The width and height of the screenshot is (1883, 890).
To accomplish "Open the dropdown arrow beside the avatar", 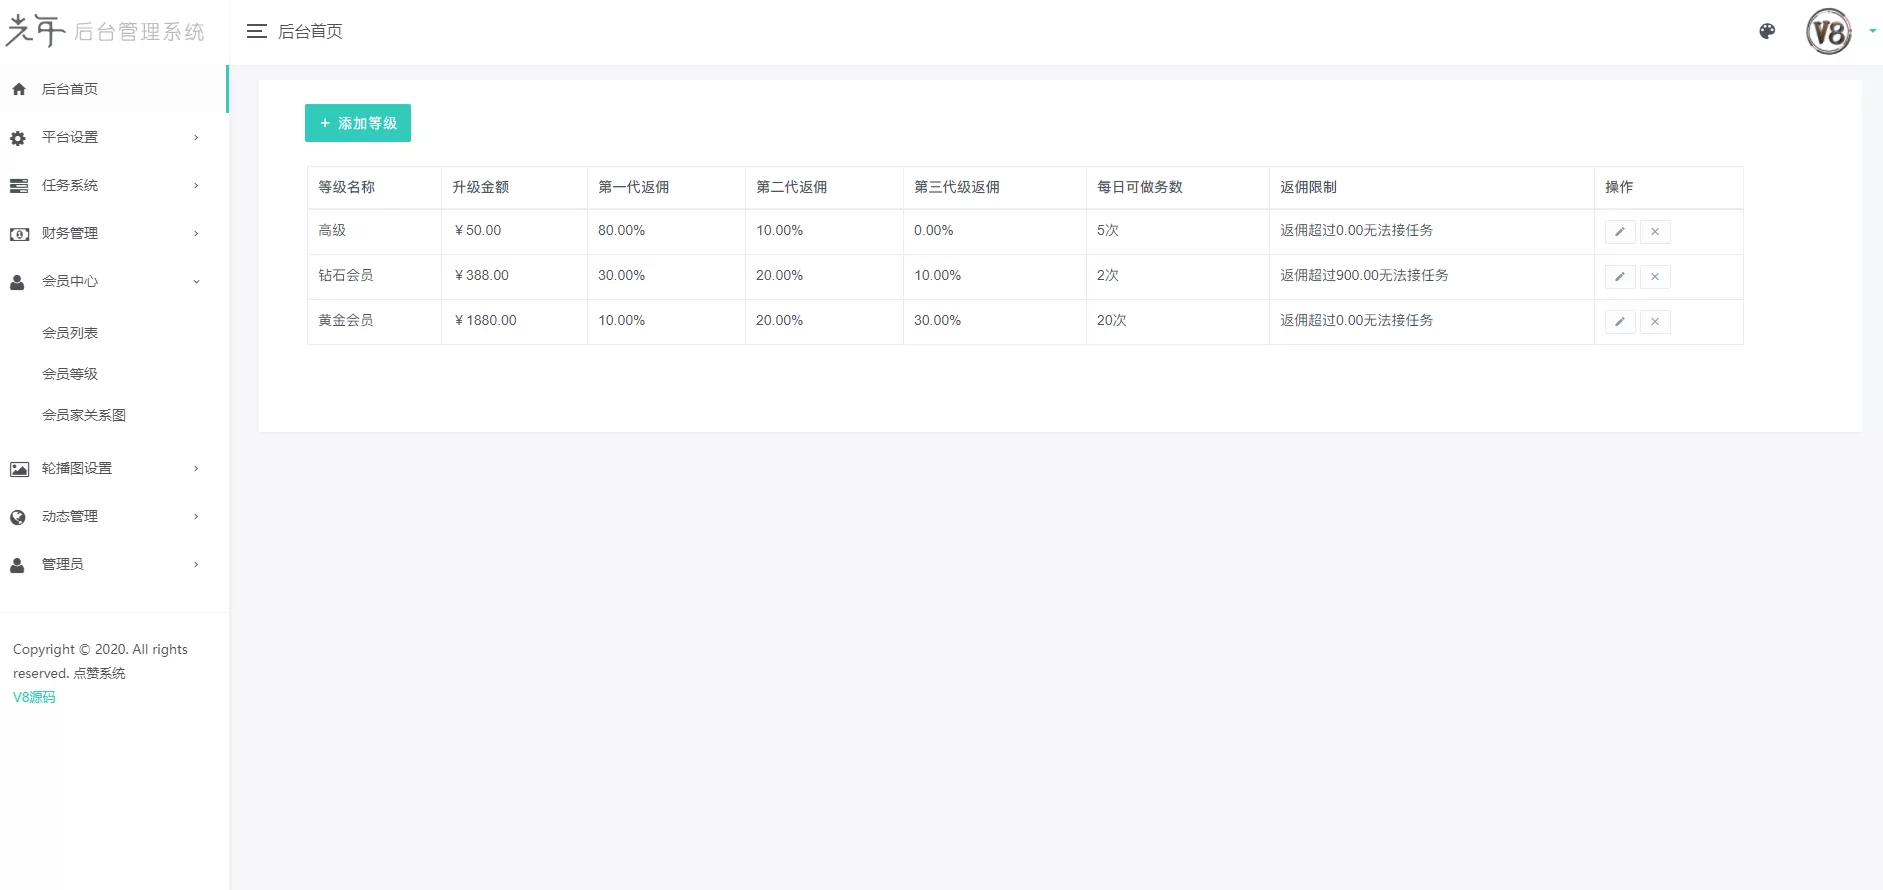I will tap(1872, 31).
